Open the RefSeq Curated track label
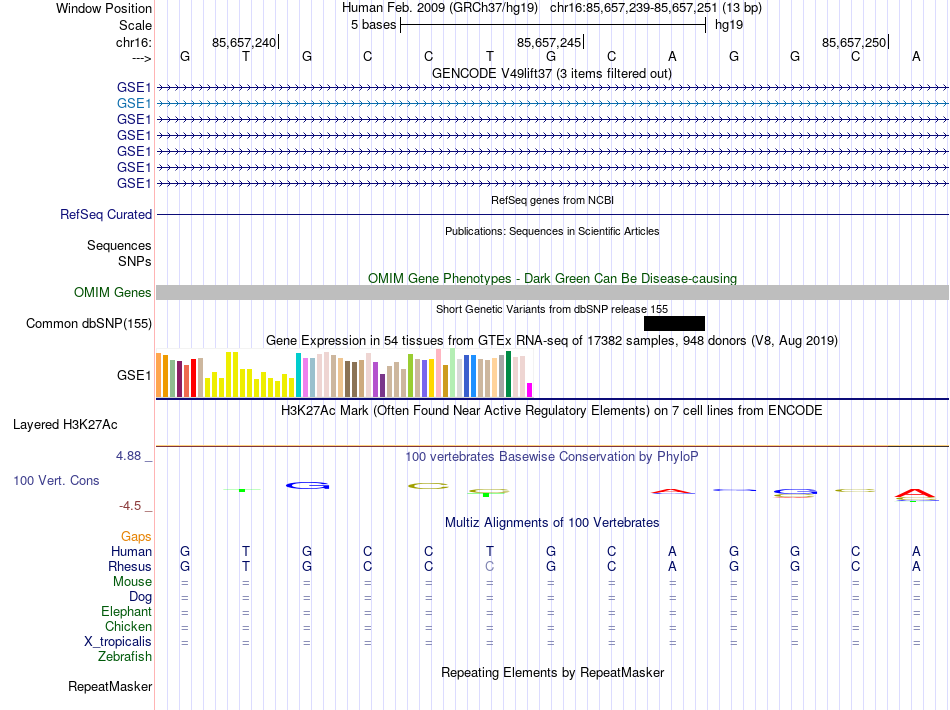The width and height of the screenshot is (950, 710). [106, 214]
